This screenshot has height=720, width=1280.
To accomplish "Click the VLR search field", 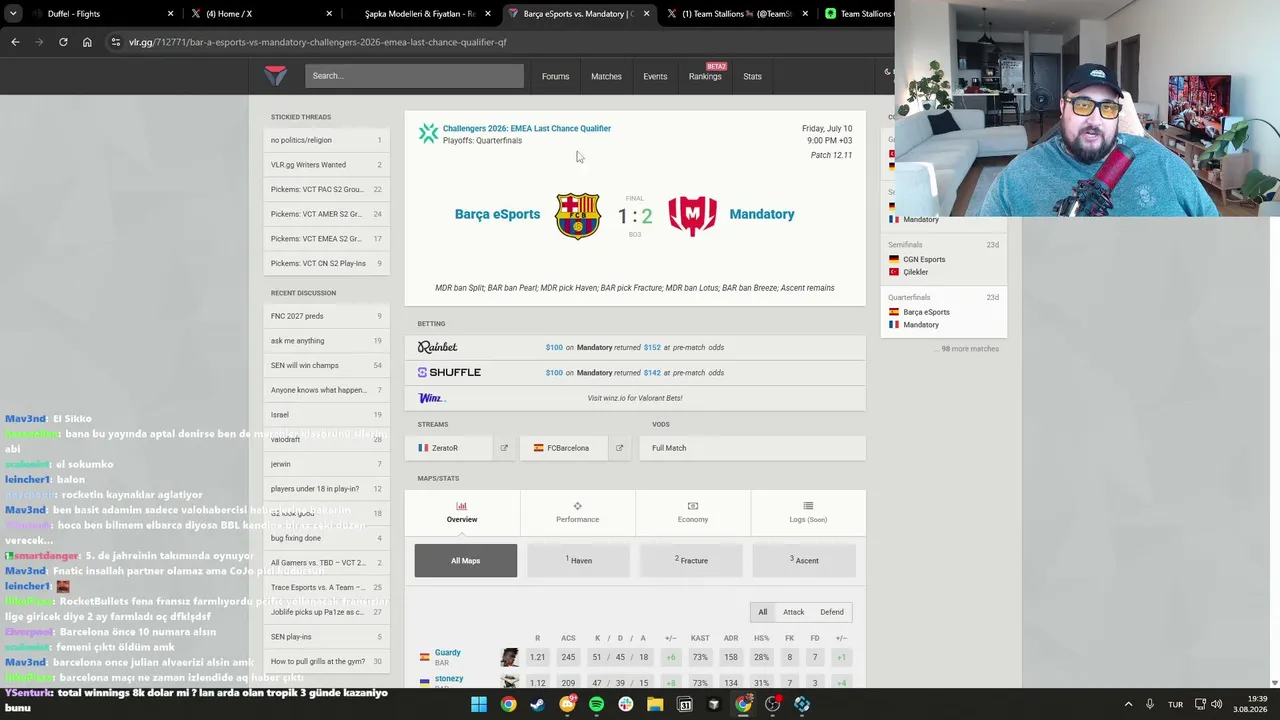I will point(414,76).
